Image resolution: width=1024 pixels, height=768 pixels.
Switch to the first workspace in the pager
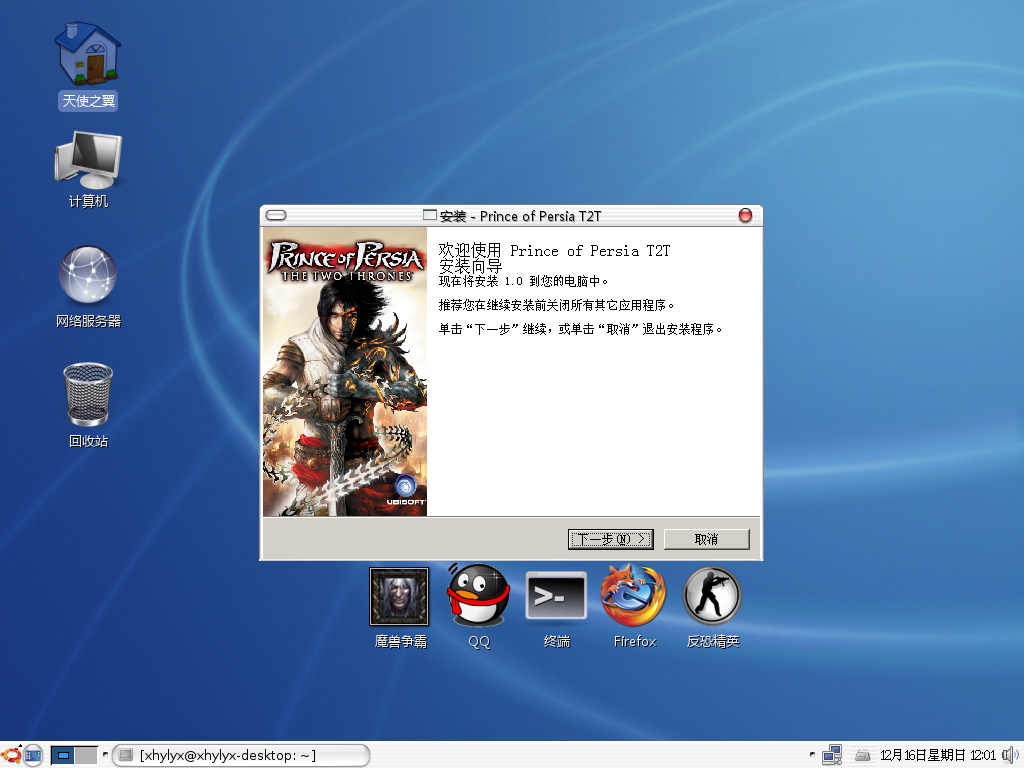pos(63,756)
